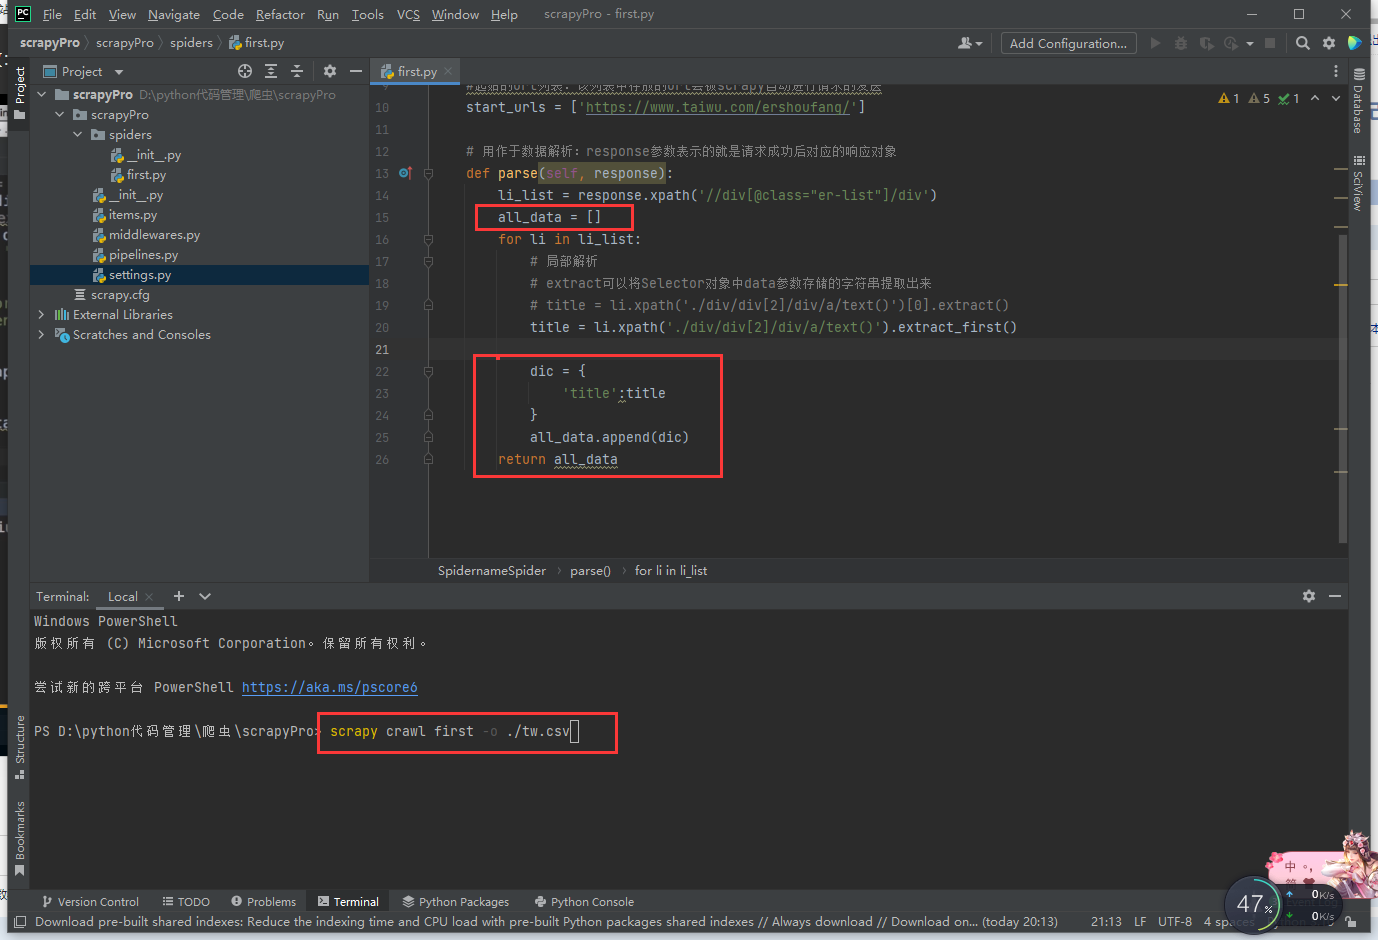The width and height of the screenshot is (1378, 940).
Task: Click the Stop square icon in the toolbar
Action: pyautogui.click(x=1270, y=43)
